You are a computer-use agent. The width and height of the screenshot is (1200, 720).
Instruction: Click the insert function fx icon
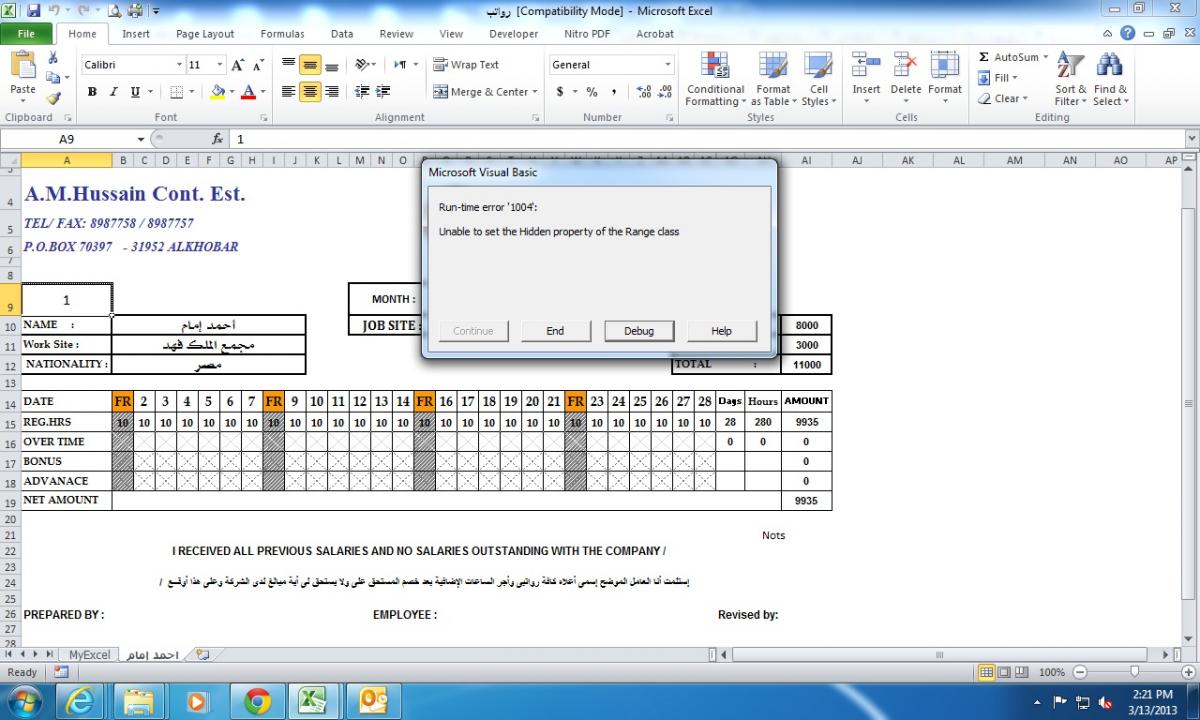(217, 139)
